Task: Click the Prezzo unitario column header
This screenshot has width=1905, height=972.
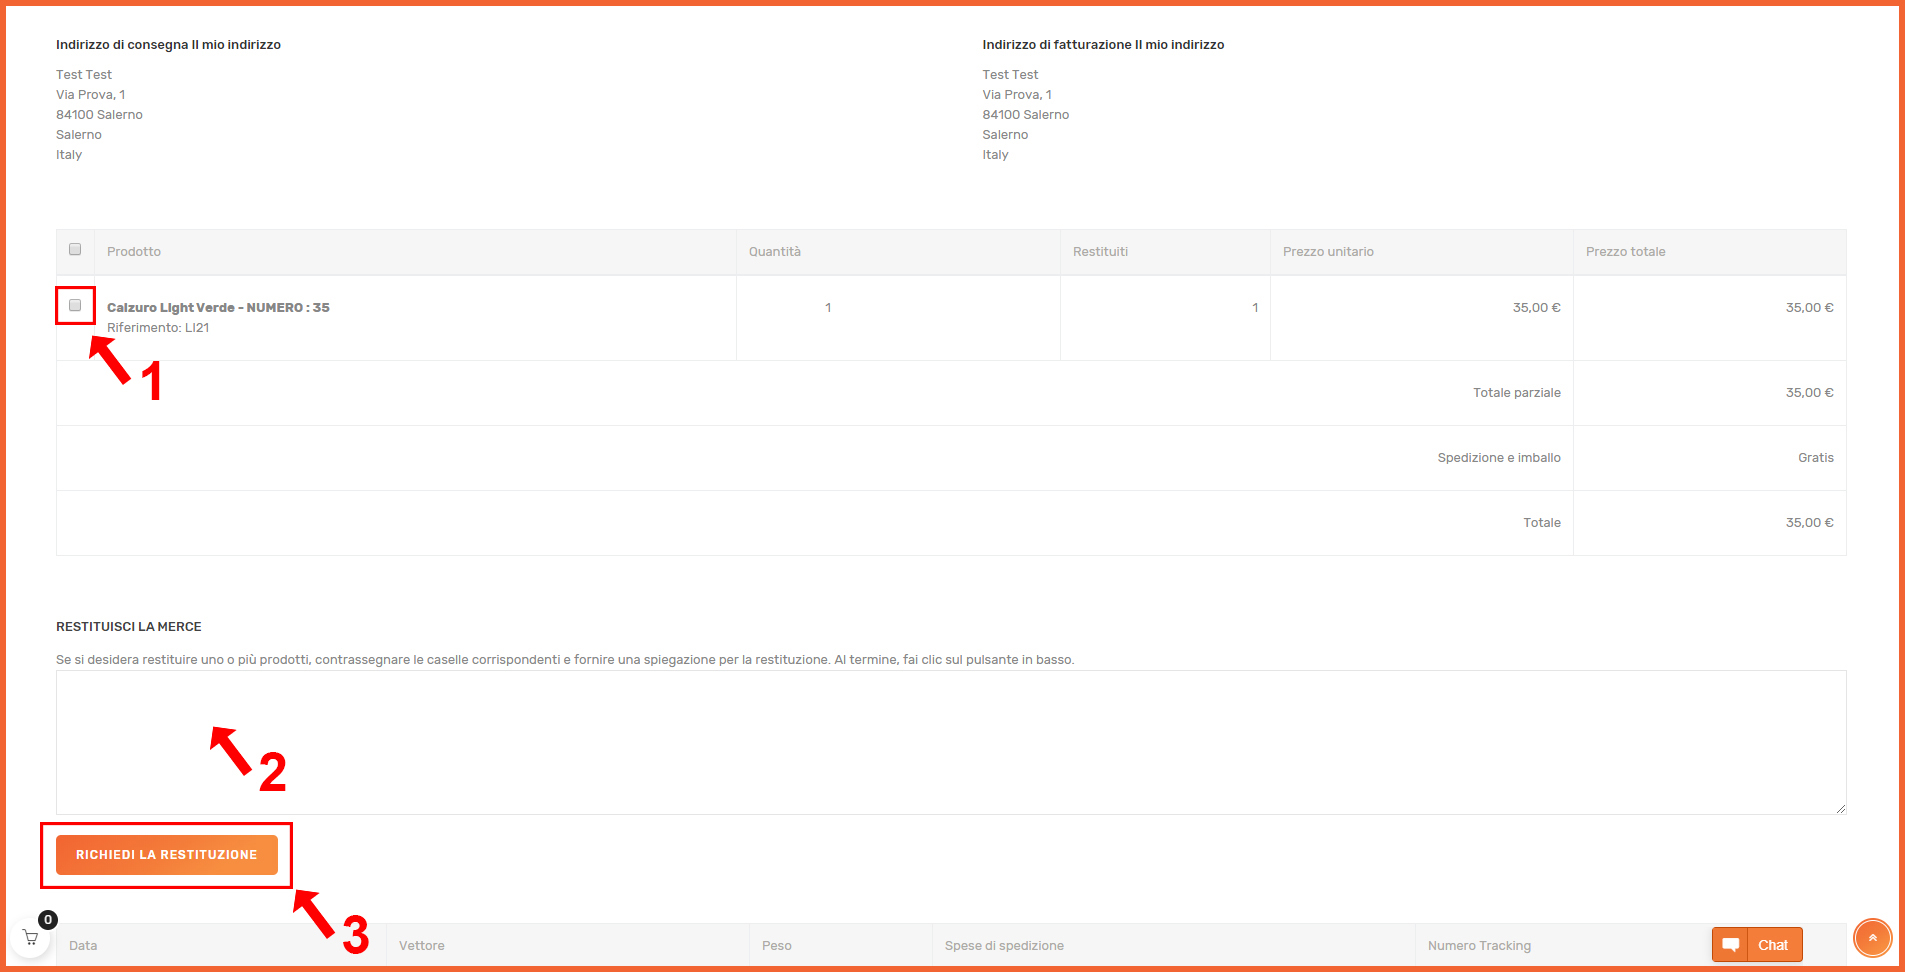Action: (1328, 252)
